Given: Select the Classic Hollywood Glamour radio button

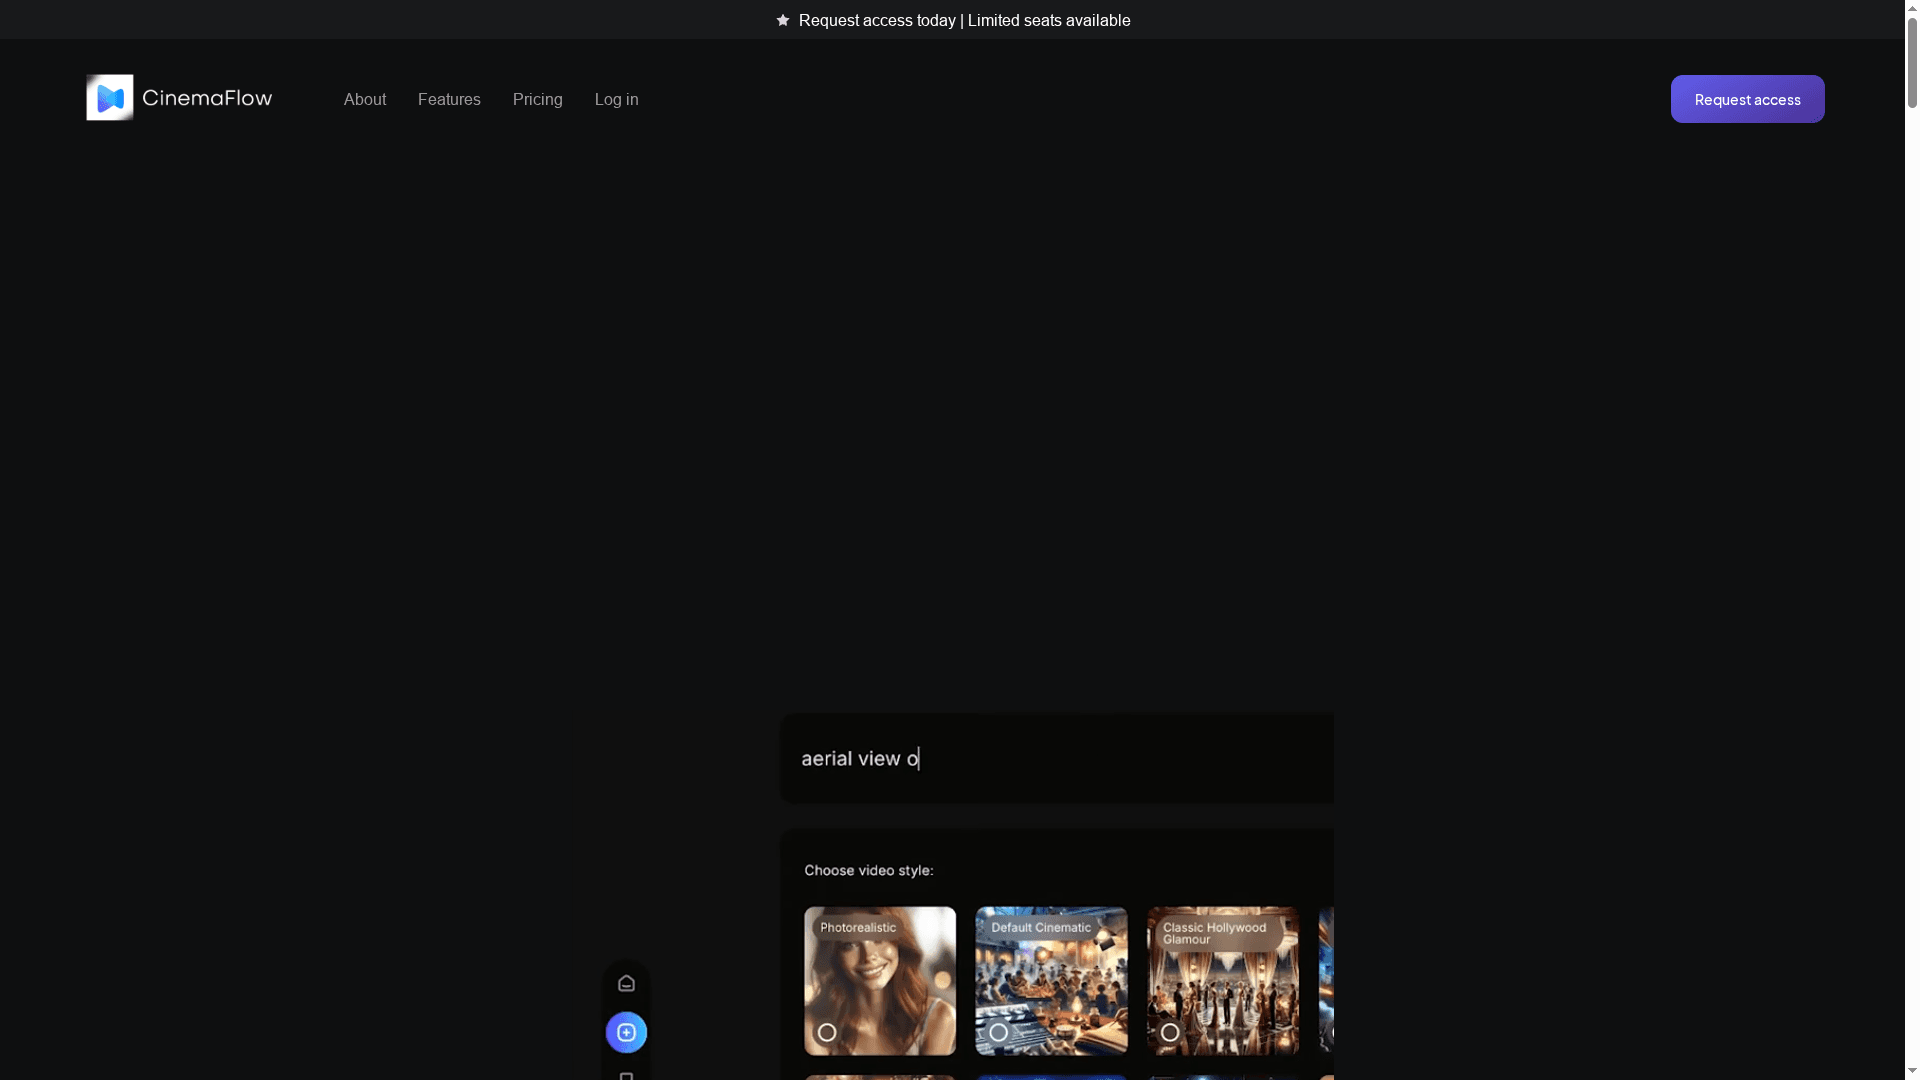Looking at the screenshot, I should coord(1170,1032).
